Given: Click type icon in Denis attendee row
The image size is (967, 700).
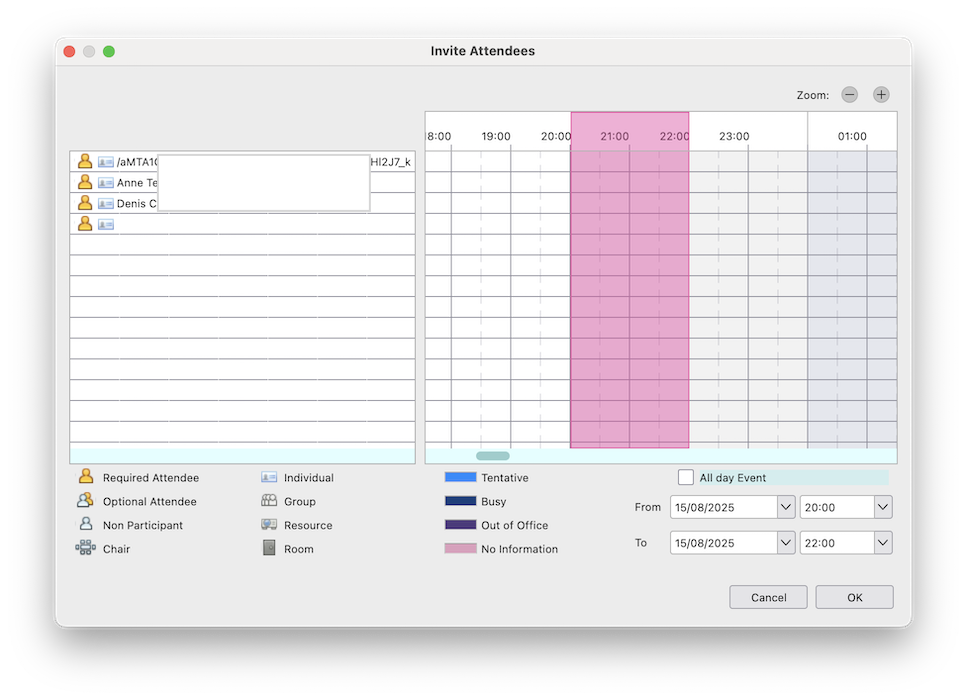Looking at the screenshot, I should (106, 203).
